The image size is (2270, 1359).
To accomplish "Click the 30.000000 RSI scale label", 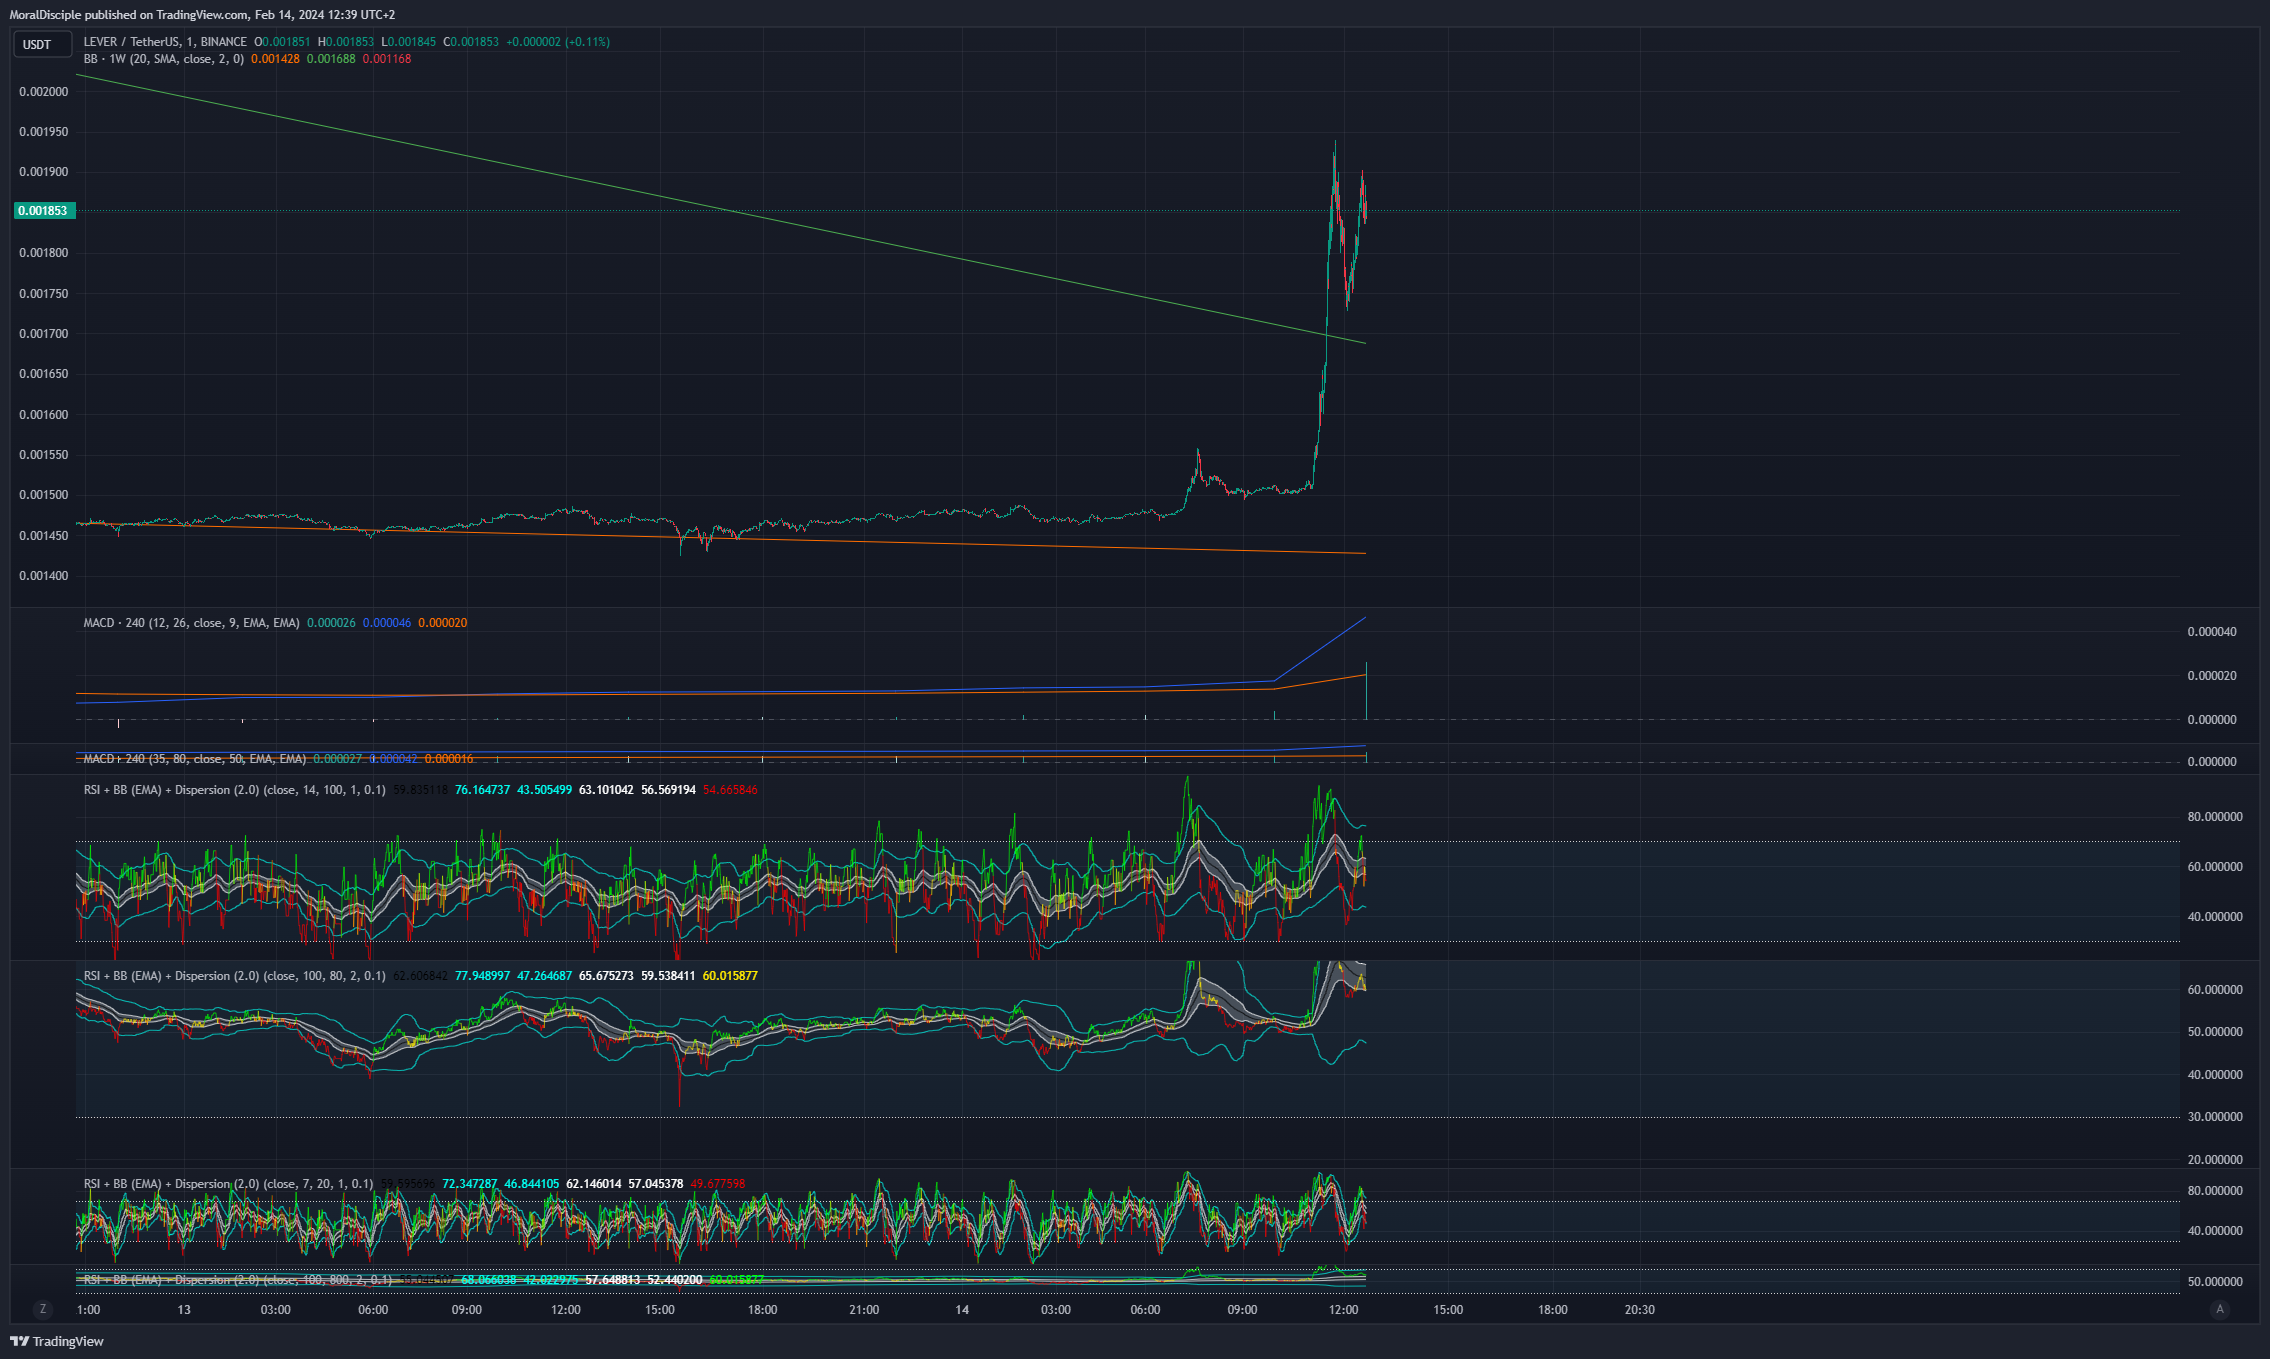I will 2215,1117.
